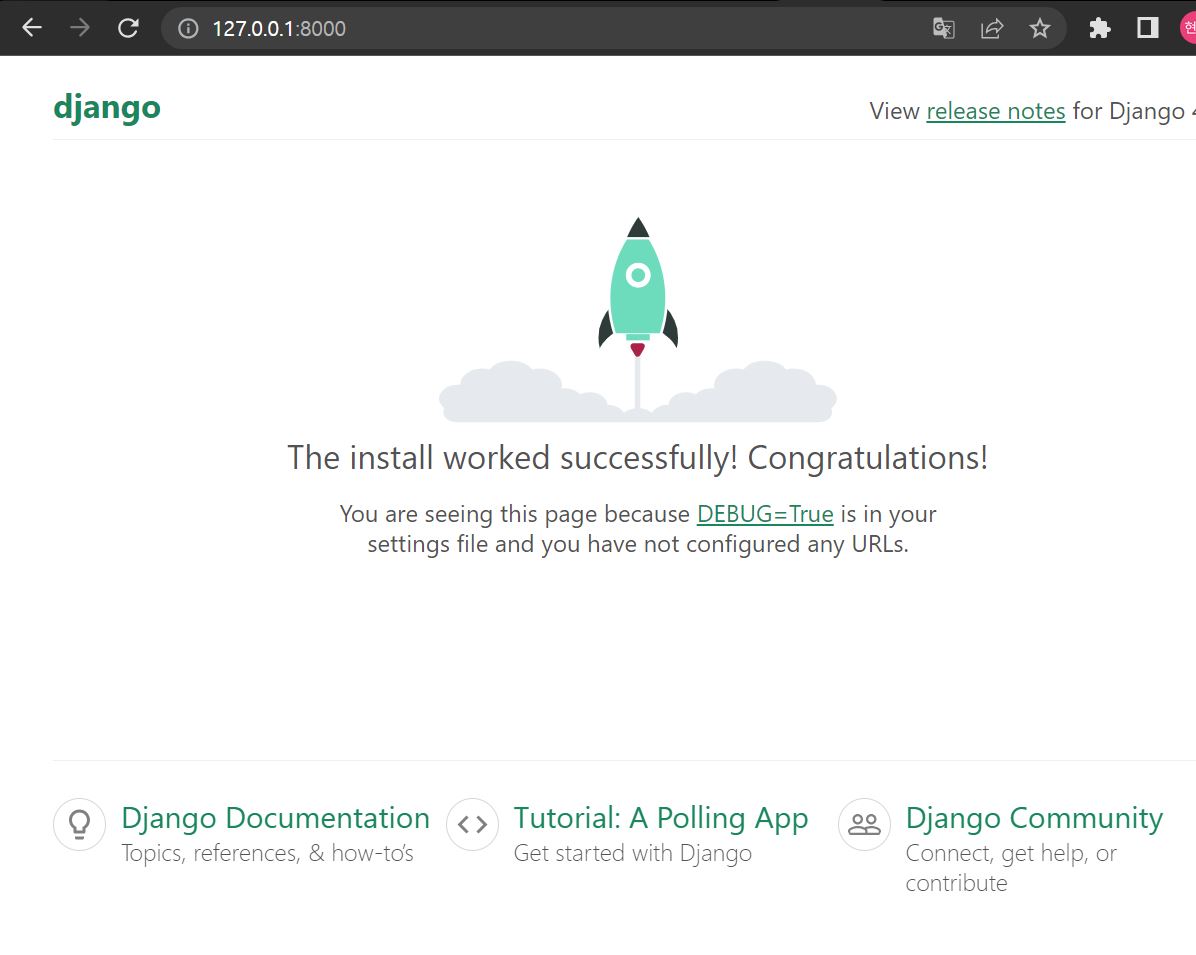The width and height of the screenshot is (1196, 955).
Task: Click the people community icon
Action: pyautogui.click(x=864, y=825)
